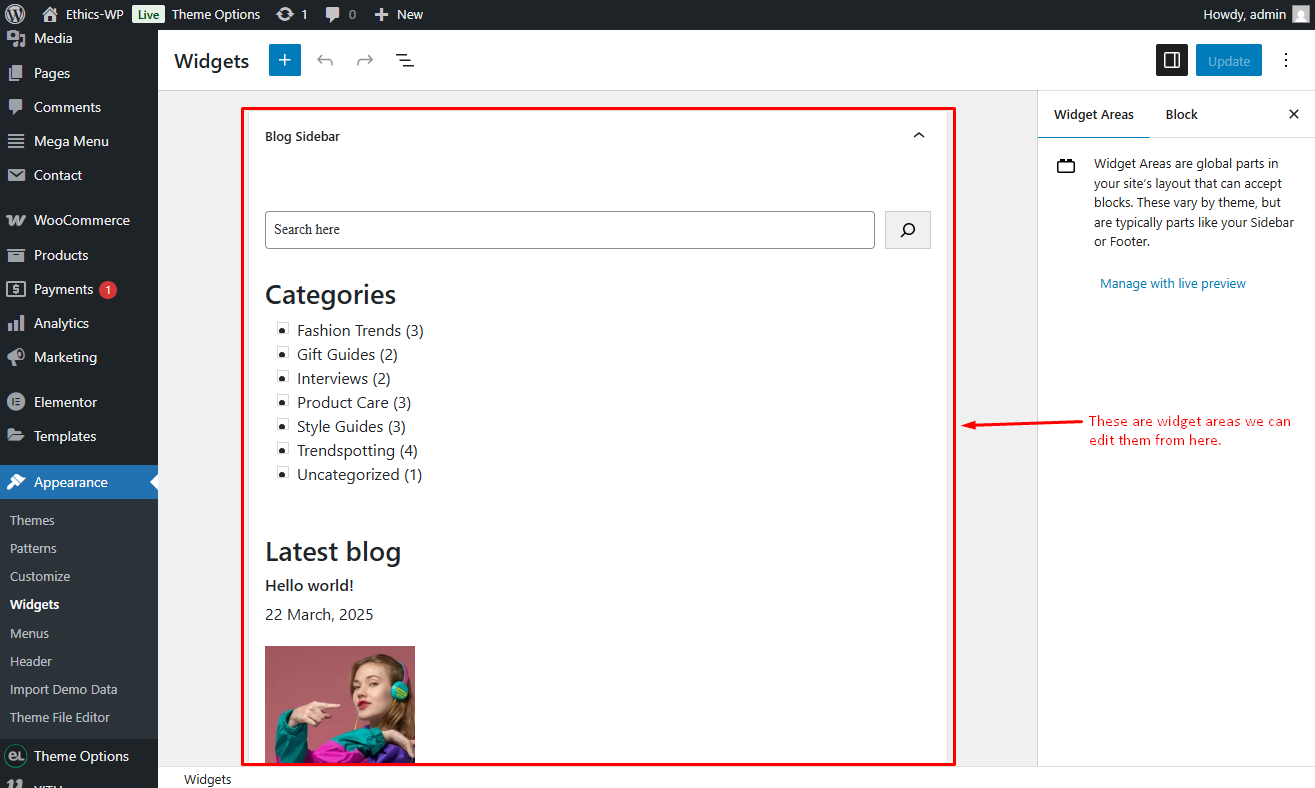This screenshot has width=1315, height=788.
Task: Click the Uncategorized (1) category
Action: click(360, 474)
